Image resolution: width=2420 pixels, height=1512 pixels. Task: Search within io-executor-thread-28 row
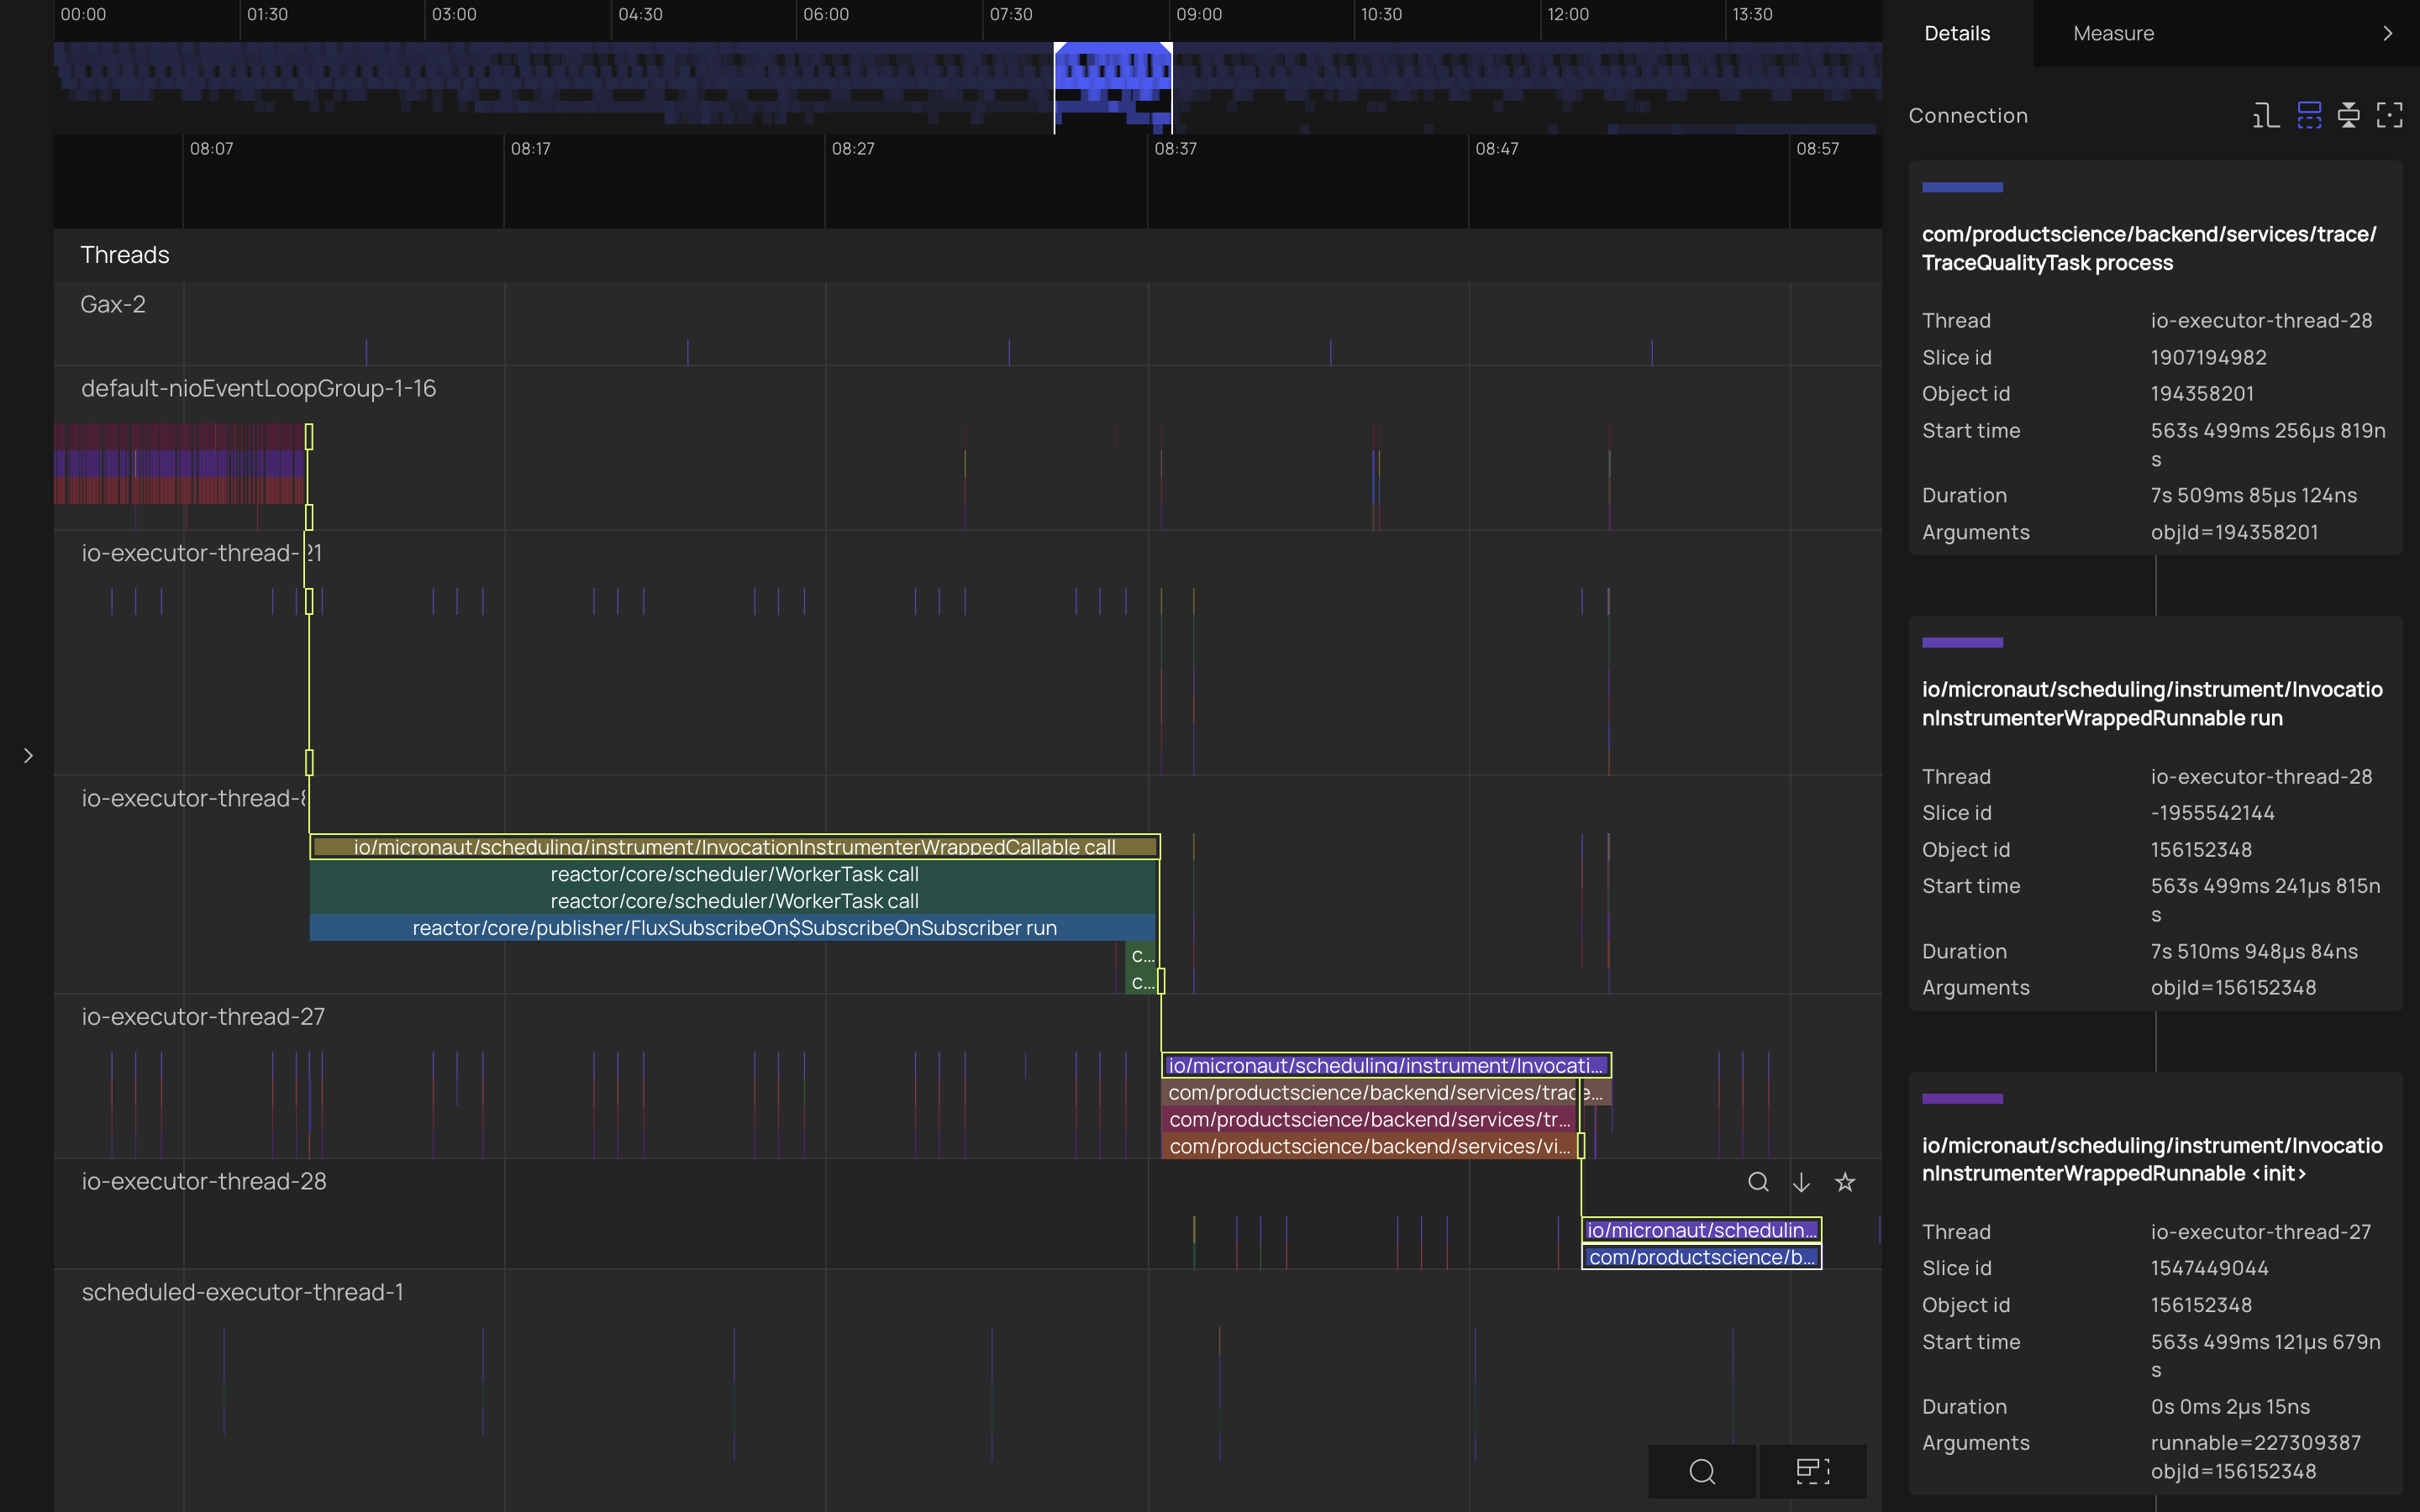click(x=1758, y=1182)
